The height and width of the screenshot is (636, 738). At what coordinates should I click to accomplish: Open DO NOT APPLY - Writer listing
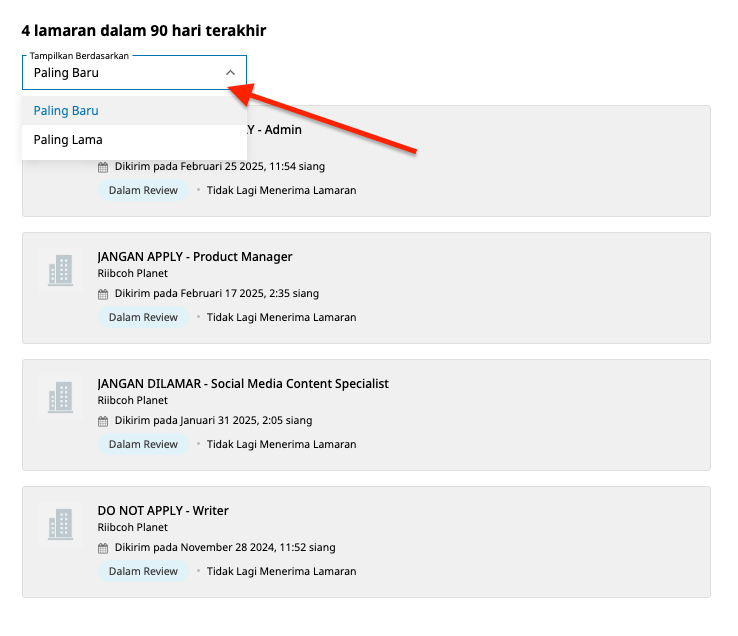tap(163, 511)
